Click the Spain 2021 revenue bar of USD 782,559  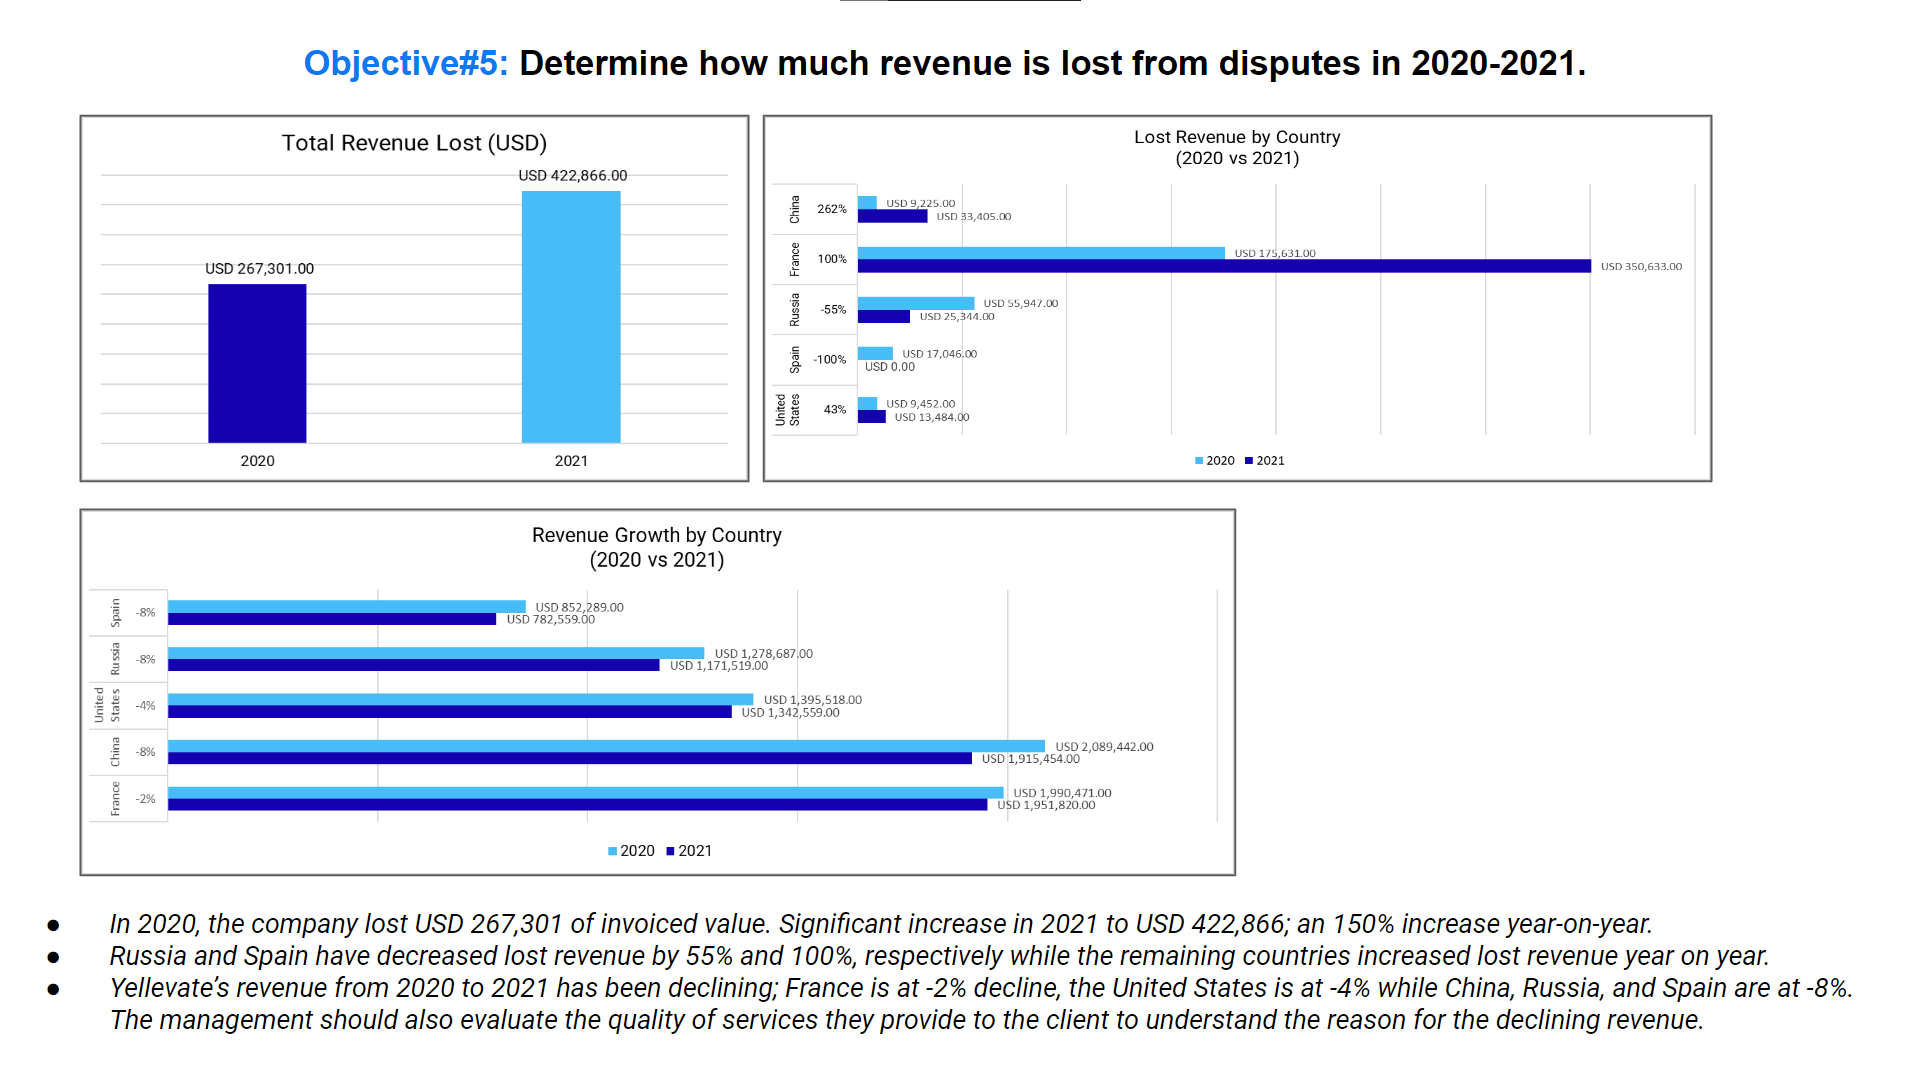pyautogui.click(x=332, y=619)
